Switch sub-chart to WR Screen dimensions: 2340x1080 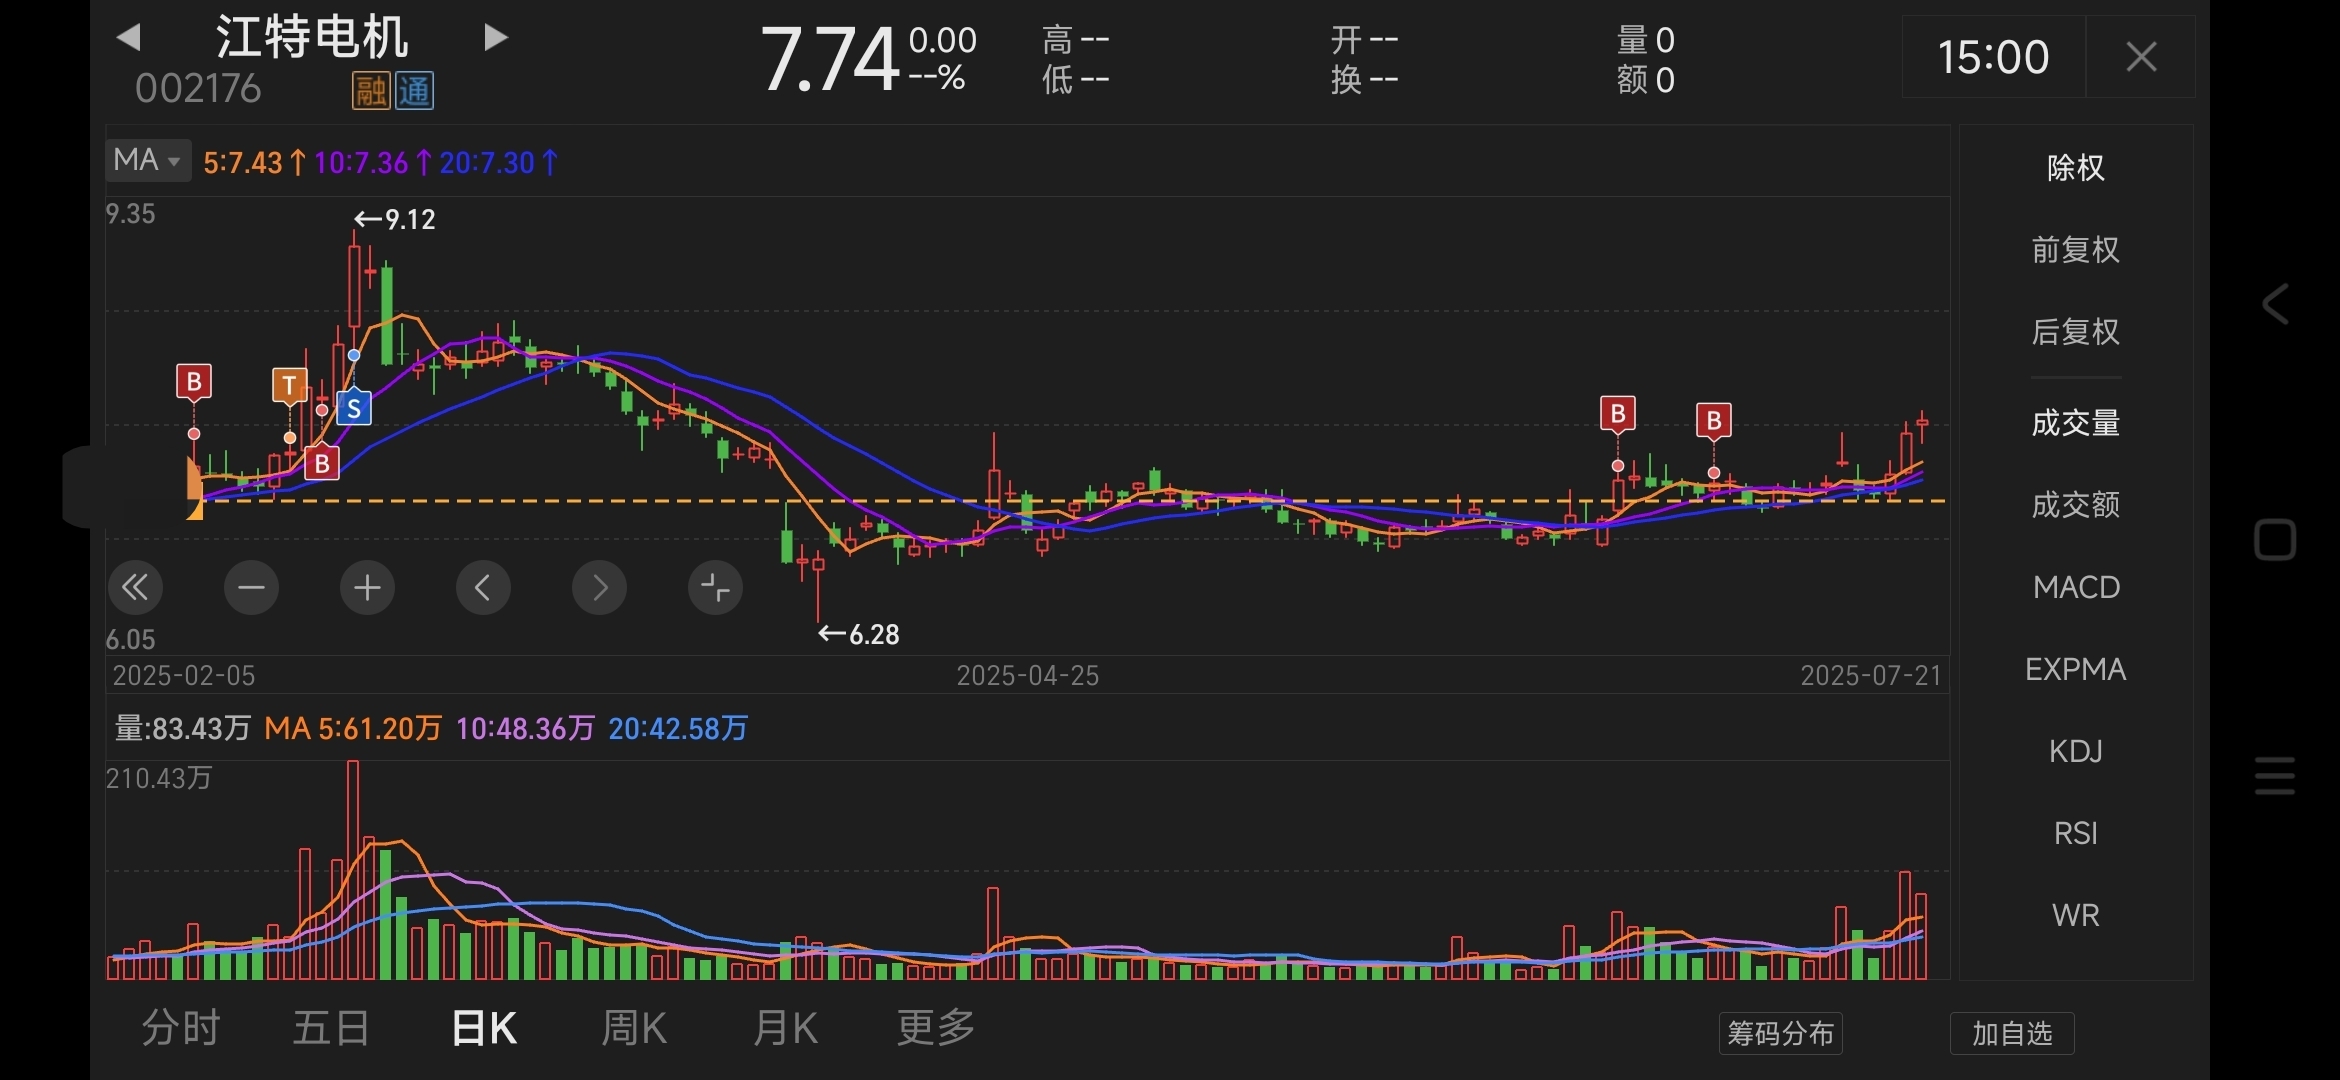pyautogui.click(x=2076, y=915)
